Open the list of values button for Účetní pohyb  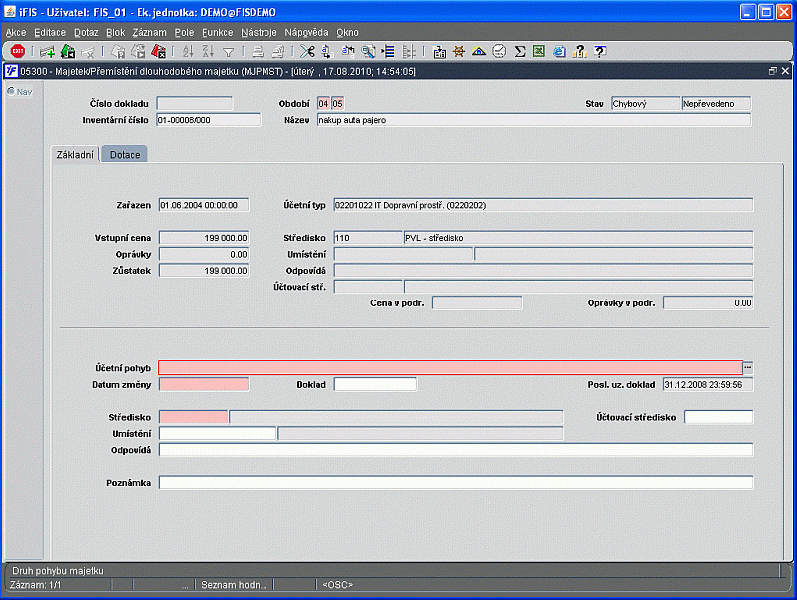coord(748,367)
